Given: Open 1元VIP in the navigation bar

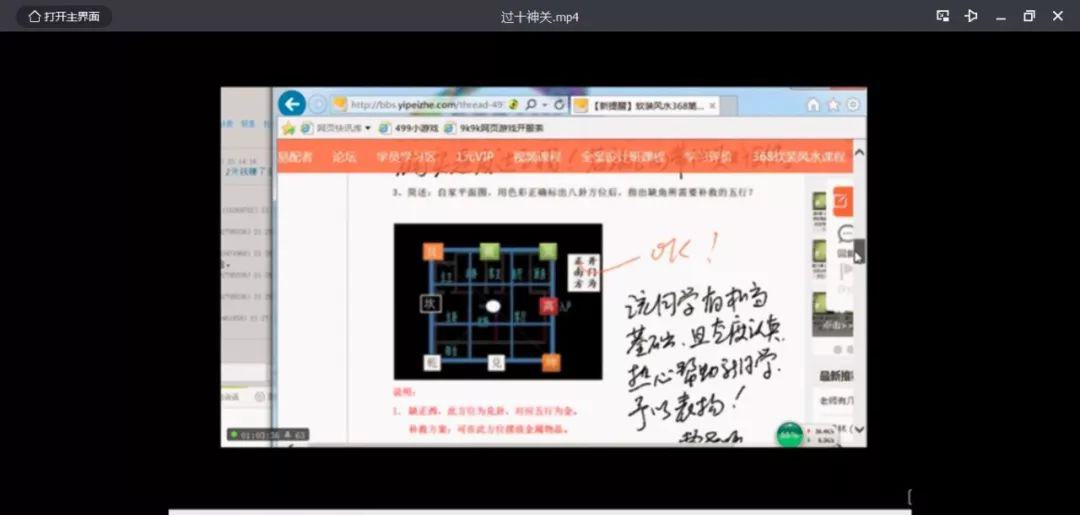Looking at the screenshot, I should point(475,157).
